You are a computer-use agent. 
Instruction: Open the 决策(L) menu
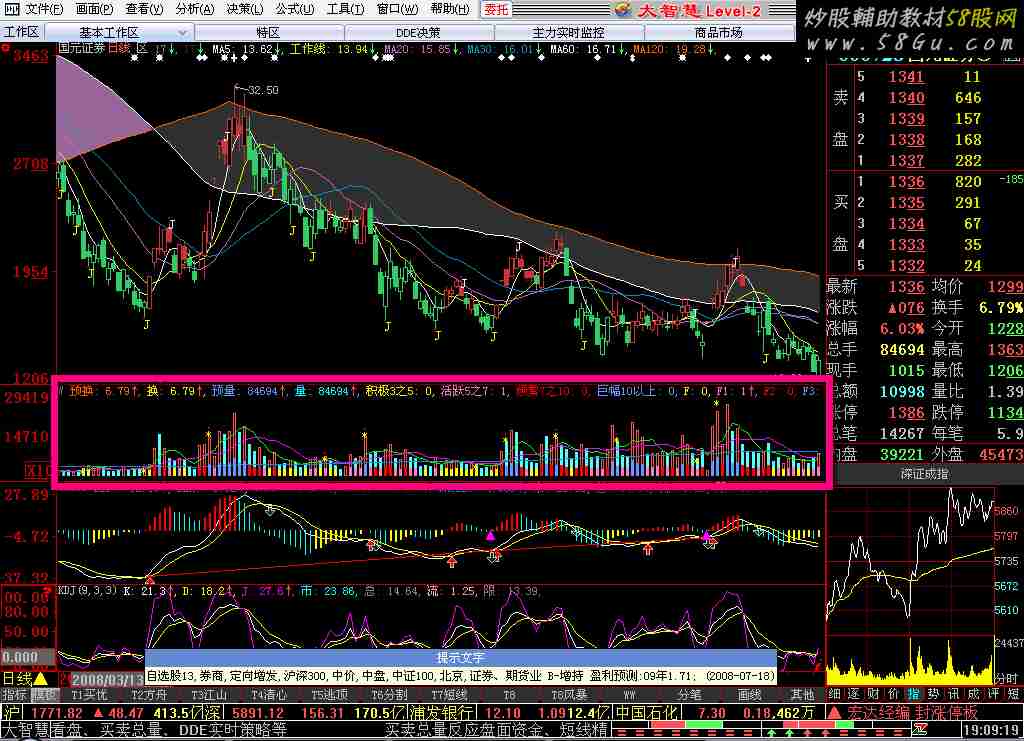(245, 9)
